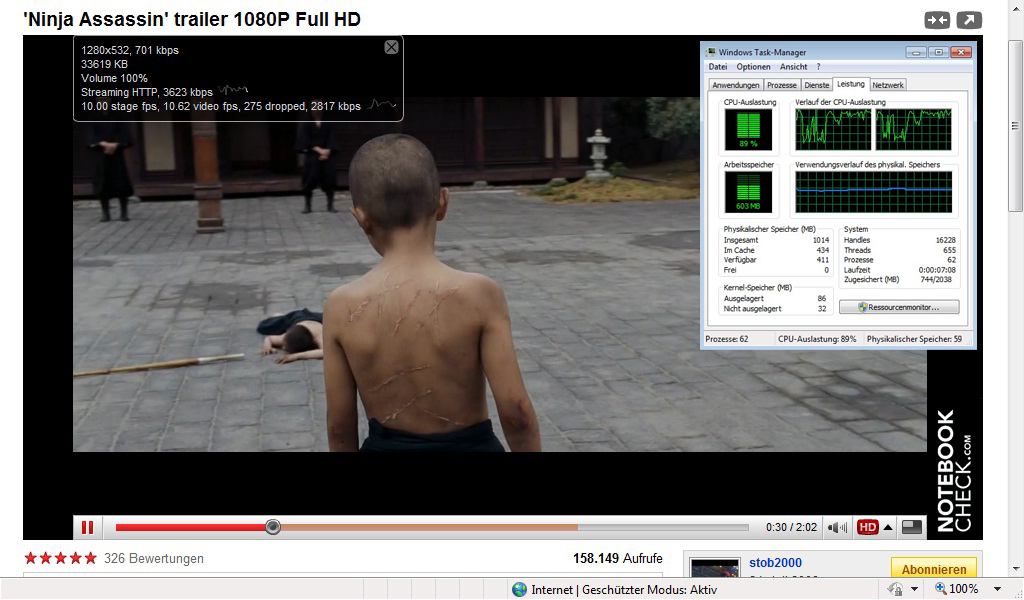Click the page scrollbar down arrow
This screenshot has width=1024, height=600.
pyautogui.click(x=1016, y=569)
